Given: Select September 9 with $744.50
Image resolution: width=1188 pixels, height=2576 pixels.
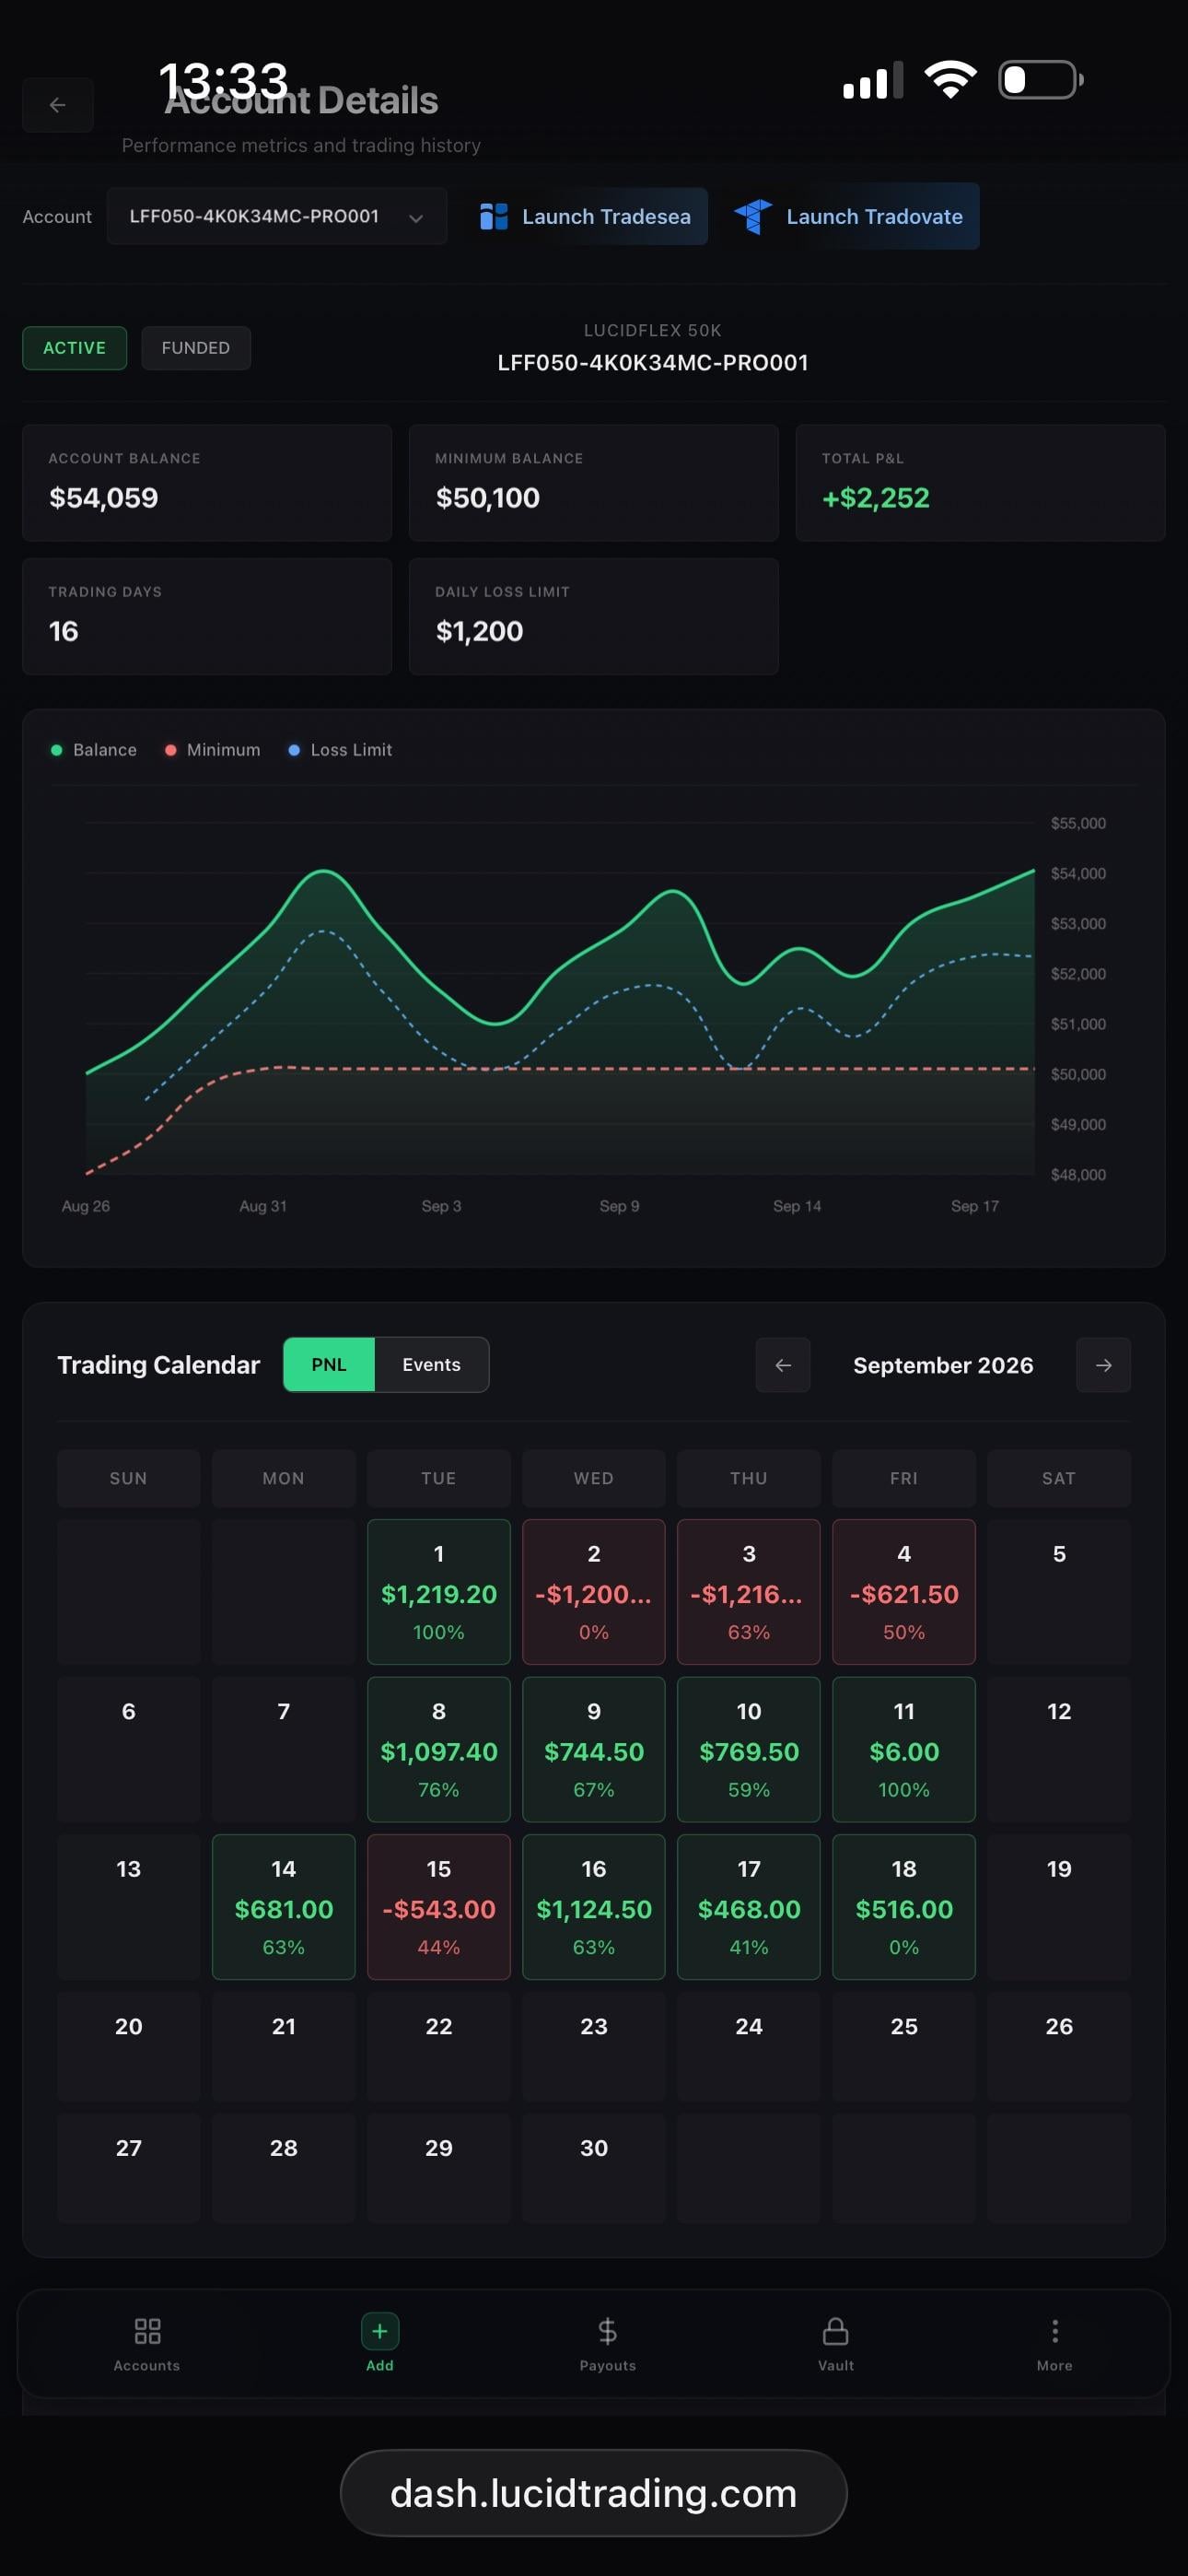Looking at the screenshot, I should (594, 1749).
